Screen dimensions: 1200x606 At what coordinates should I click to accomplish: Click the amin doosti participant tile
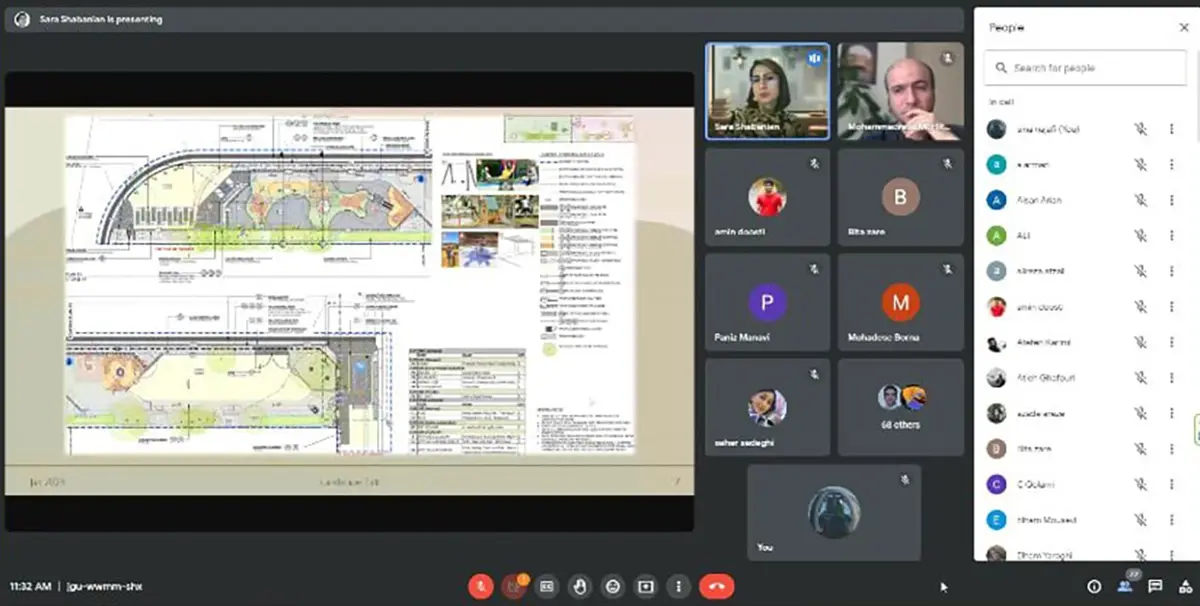tap(767, 197)
